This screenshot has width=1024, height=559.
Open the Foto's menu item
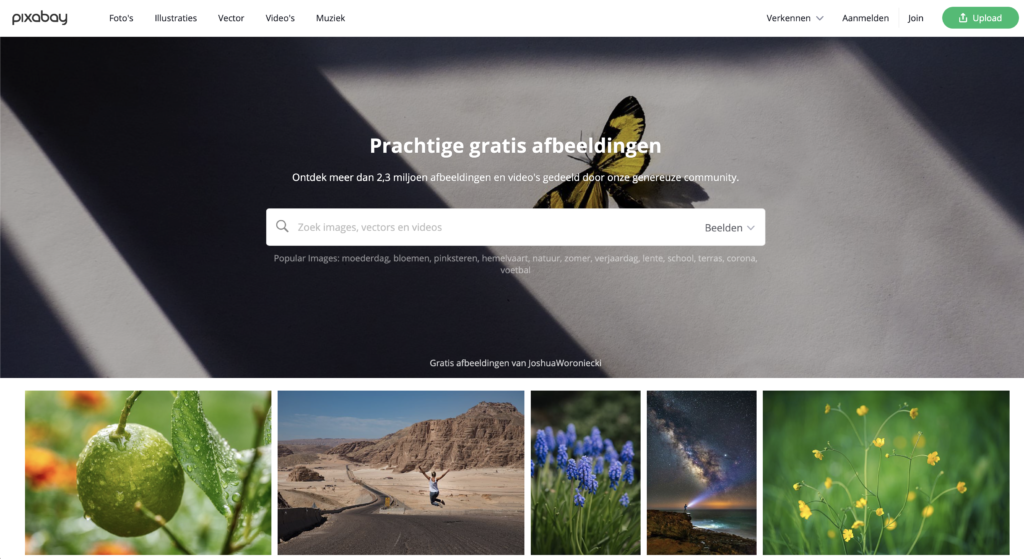[121, 18]
